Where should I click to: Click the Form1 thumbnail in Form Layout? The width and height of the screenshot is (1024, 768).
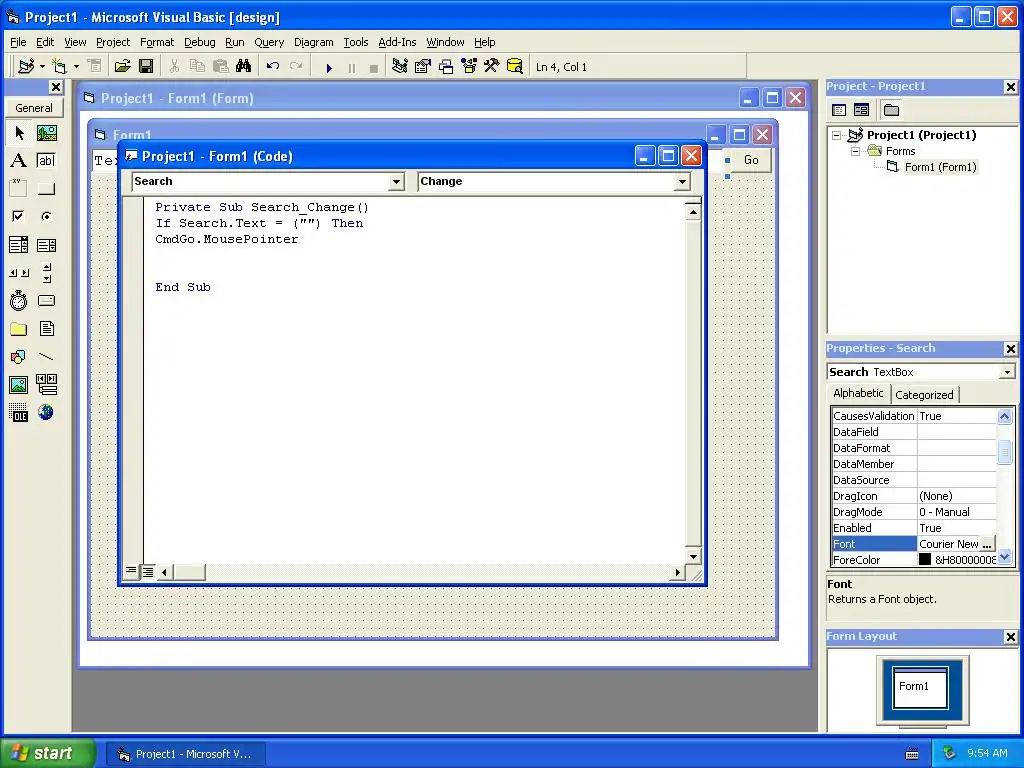point(920,688)
